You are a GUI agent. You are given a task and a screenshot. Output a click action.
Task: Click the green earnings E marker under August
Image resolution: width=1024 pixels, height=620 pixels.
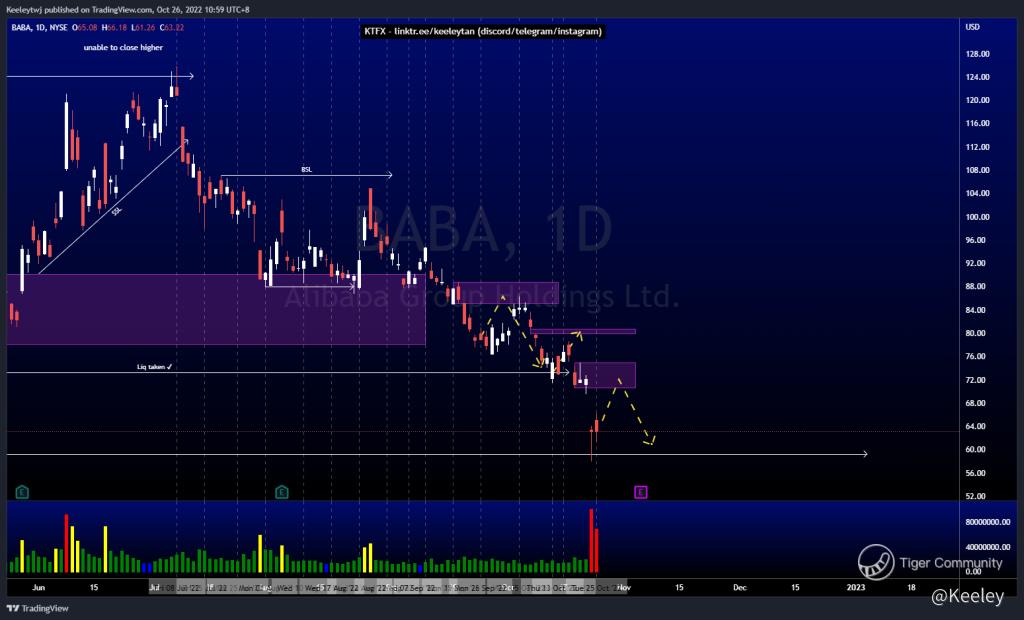(281, 492)
